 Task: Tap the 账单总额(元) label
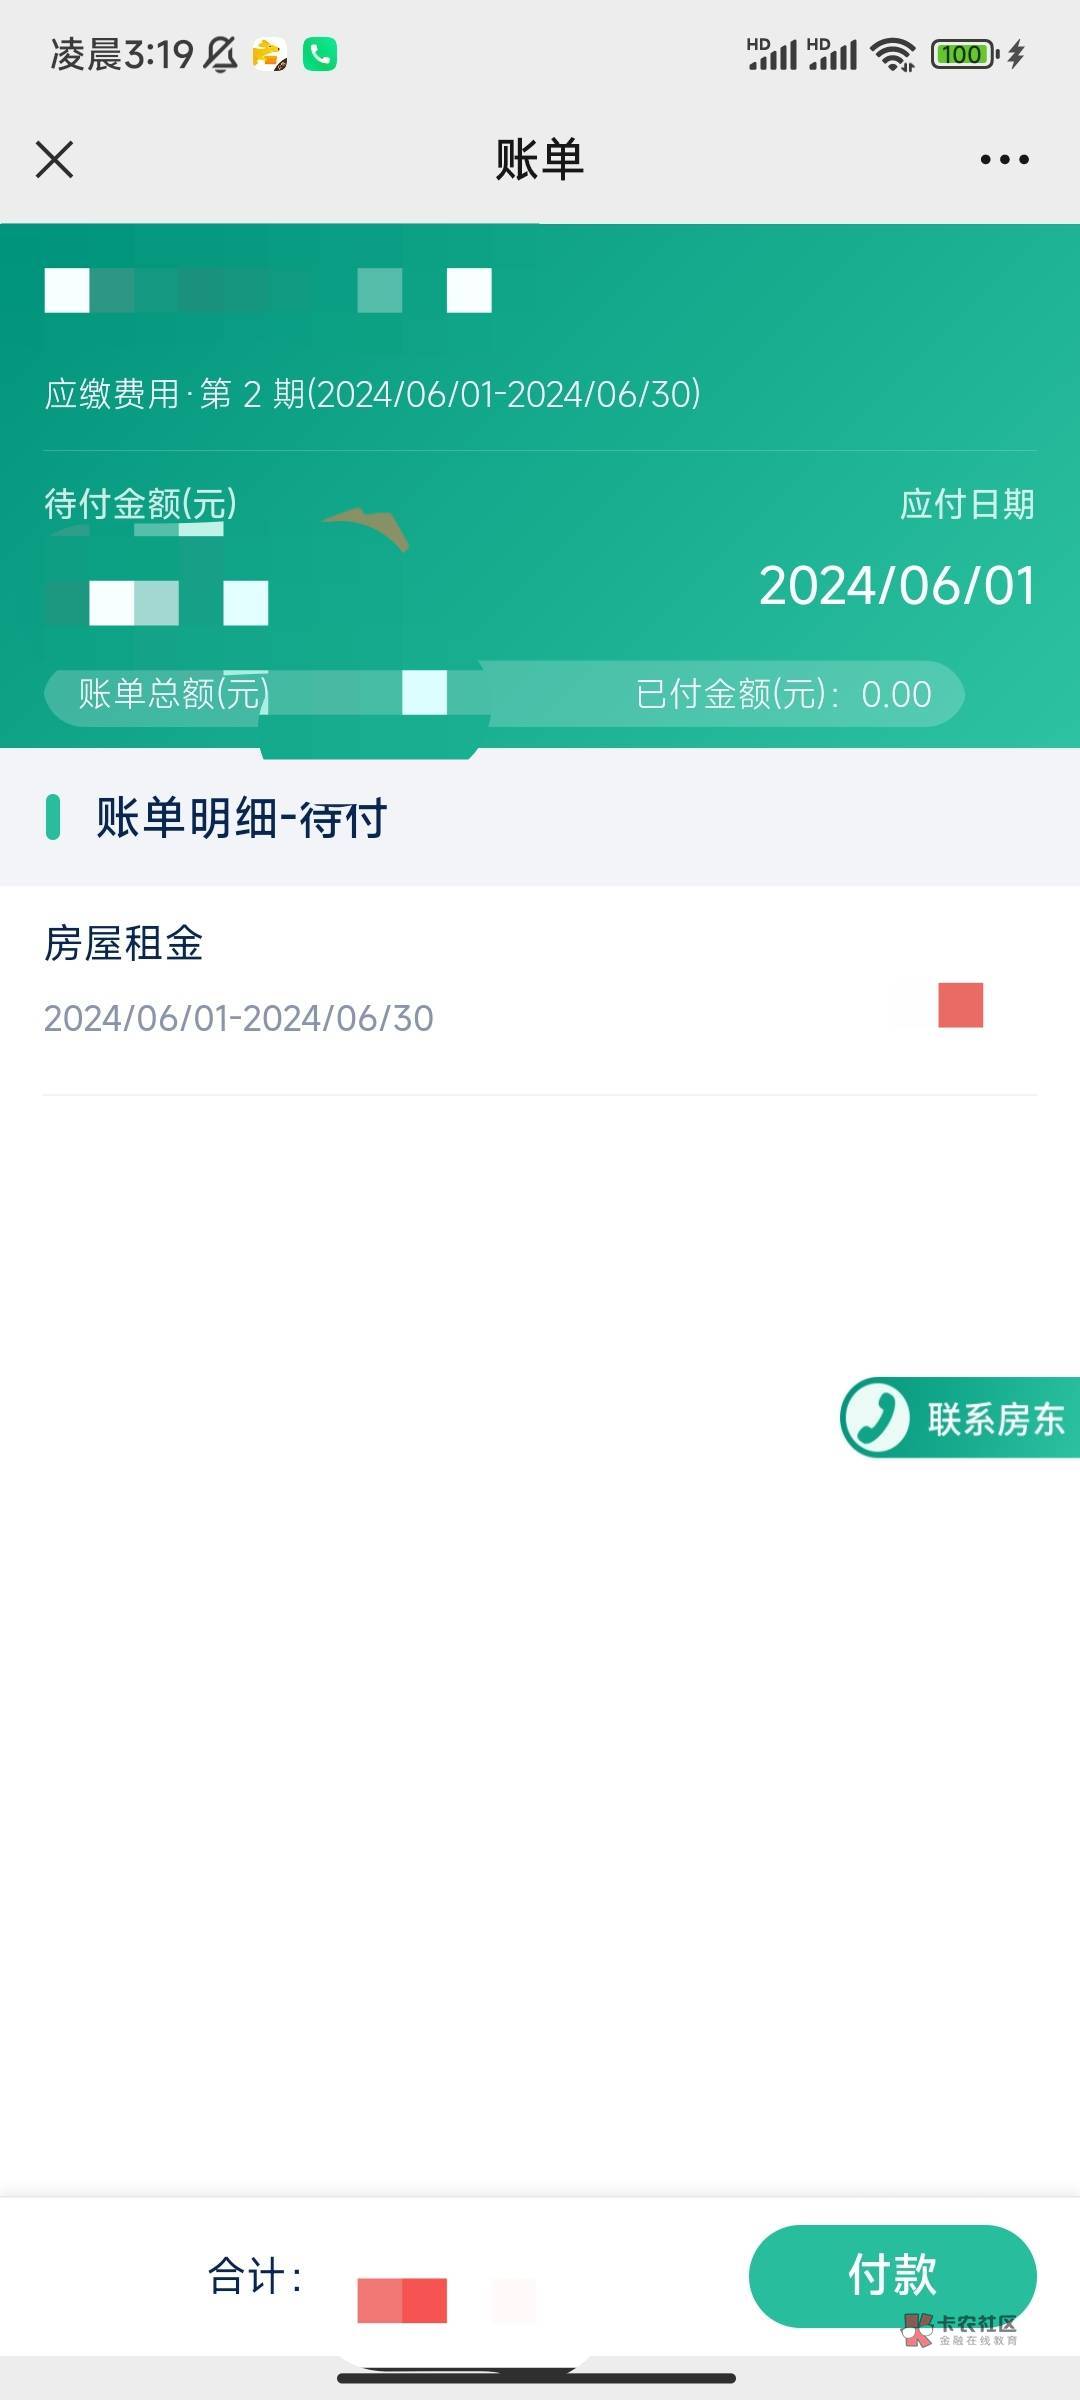[173, 693]
